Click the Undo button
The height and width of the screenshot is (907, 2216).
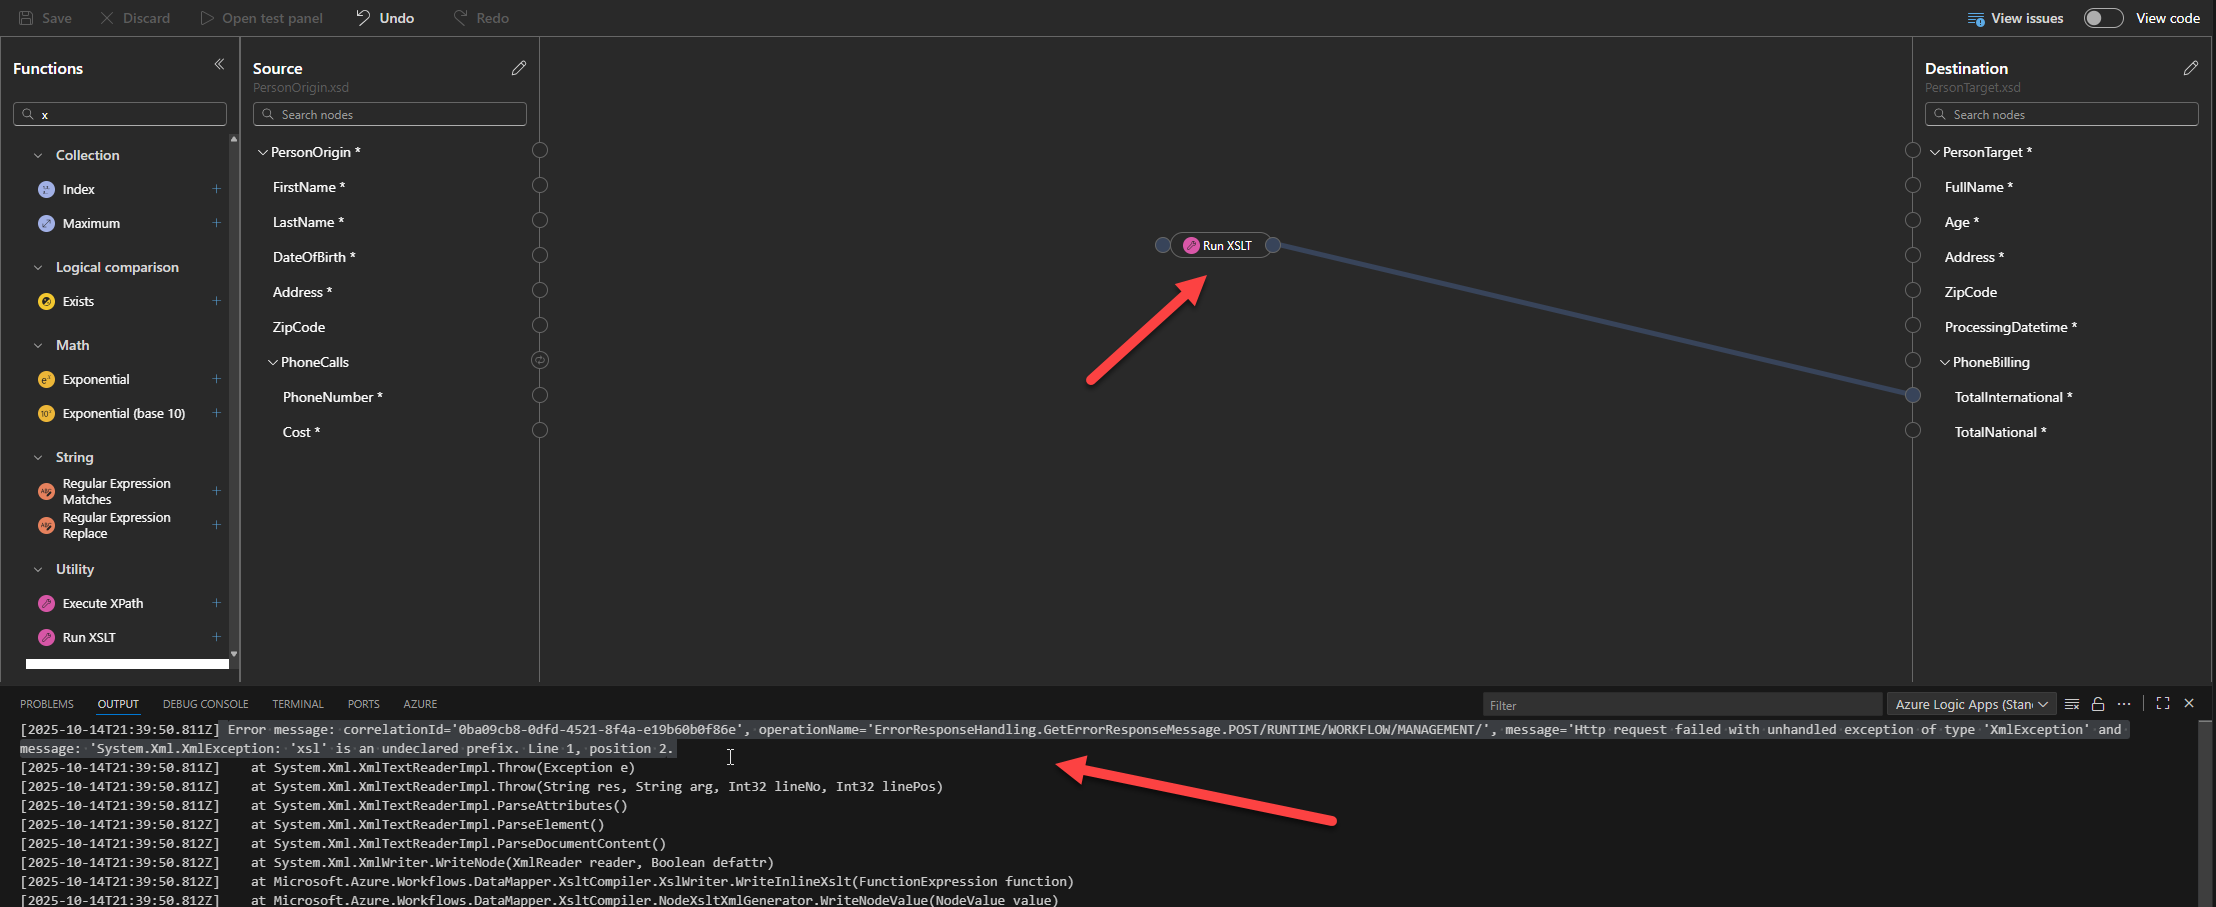[x=385, y=18]
